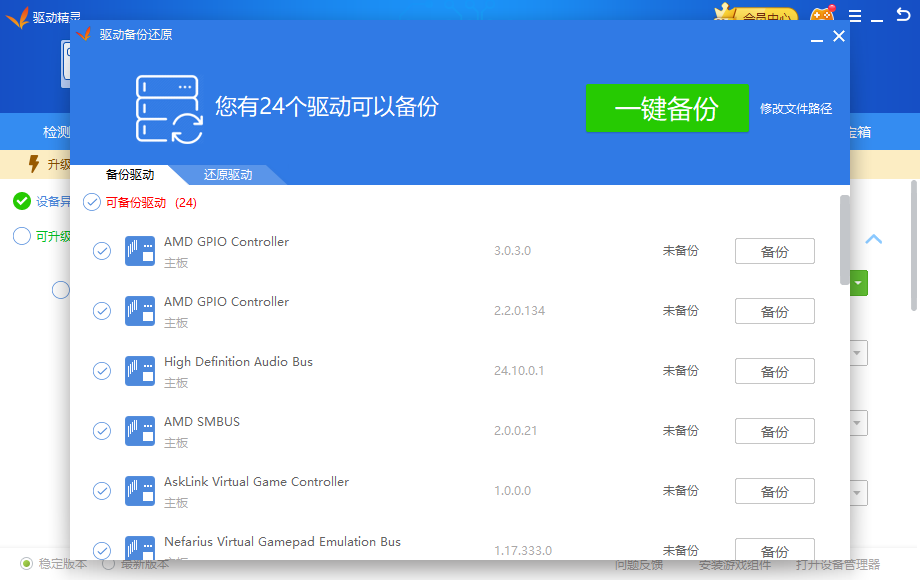Collapse the section with the up chevron
Screen dimensions: 920x580
pos(873,239)
